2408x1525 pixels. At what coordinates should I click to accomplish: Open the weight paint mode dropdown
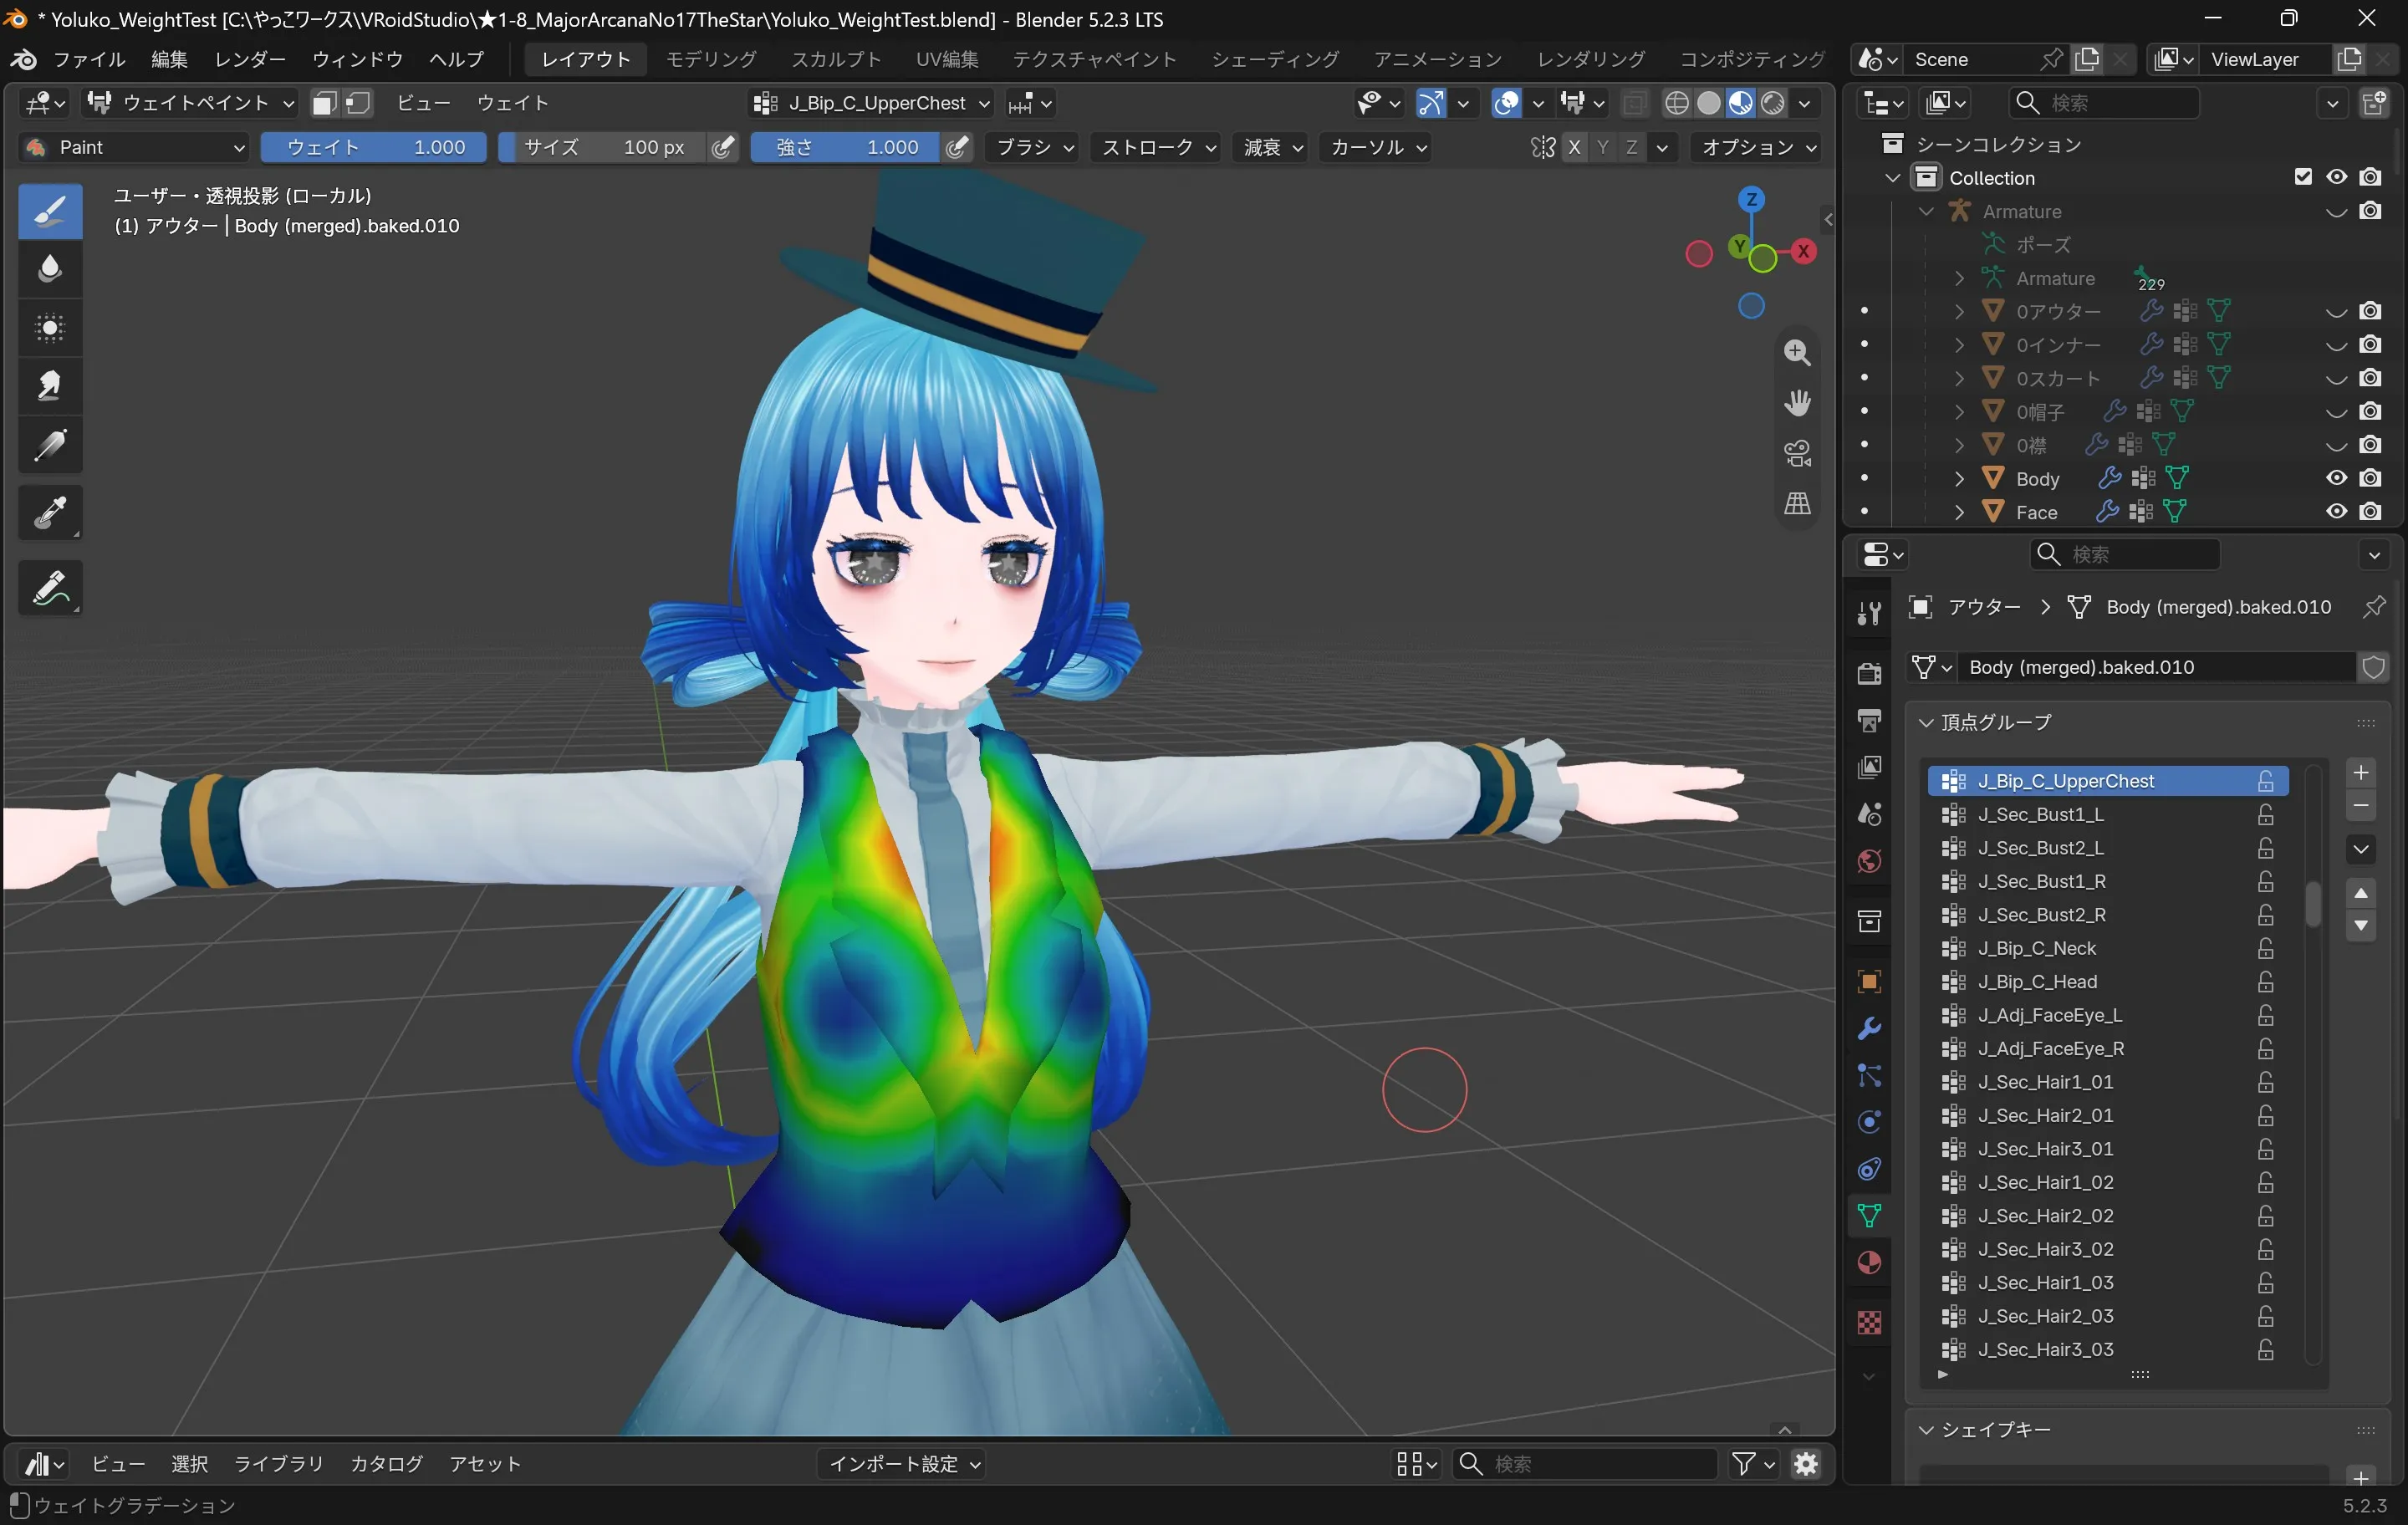pyautogui.click(x=190, y=103)
